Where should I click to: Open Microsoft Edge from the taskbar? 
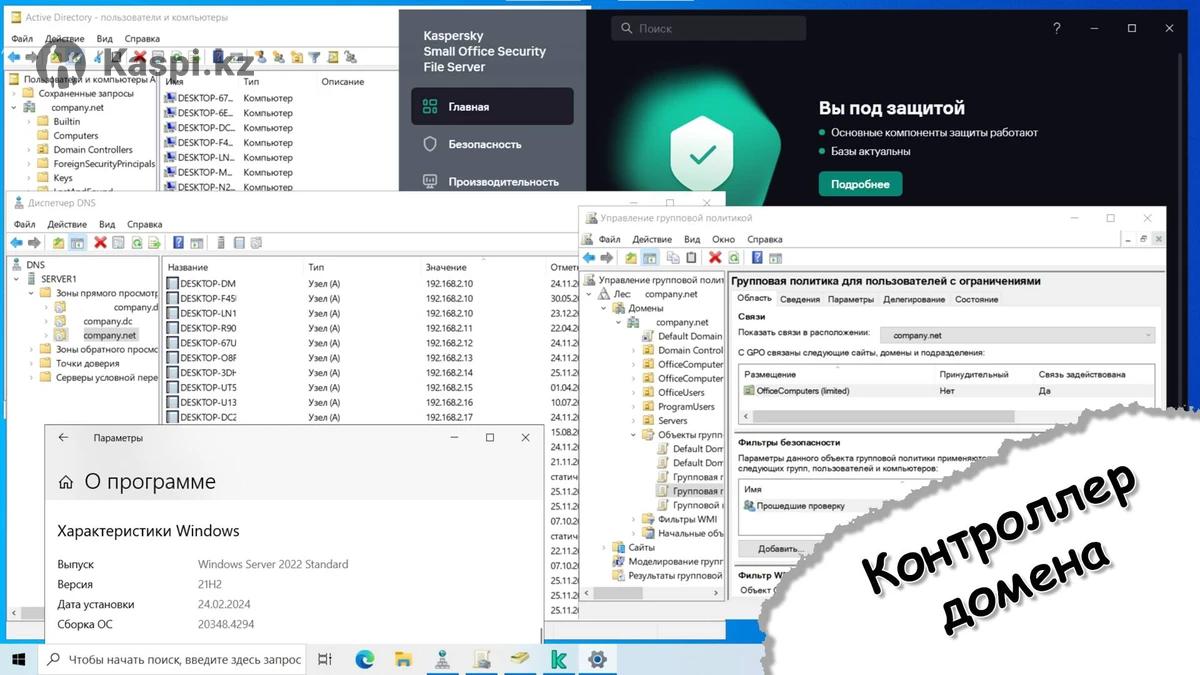click(365, 659)
